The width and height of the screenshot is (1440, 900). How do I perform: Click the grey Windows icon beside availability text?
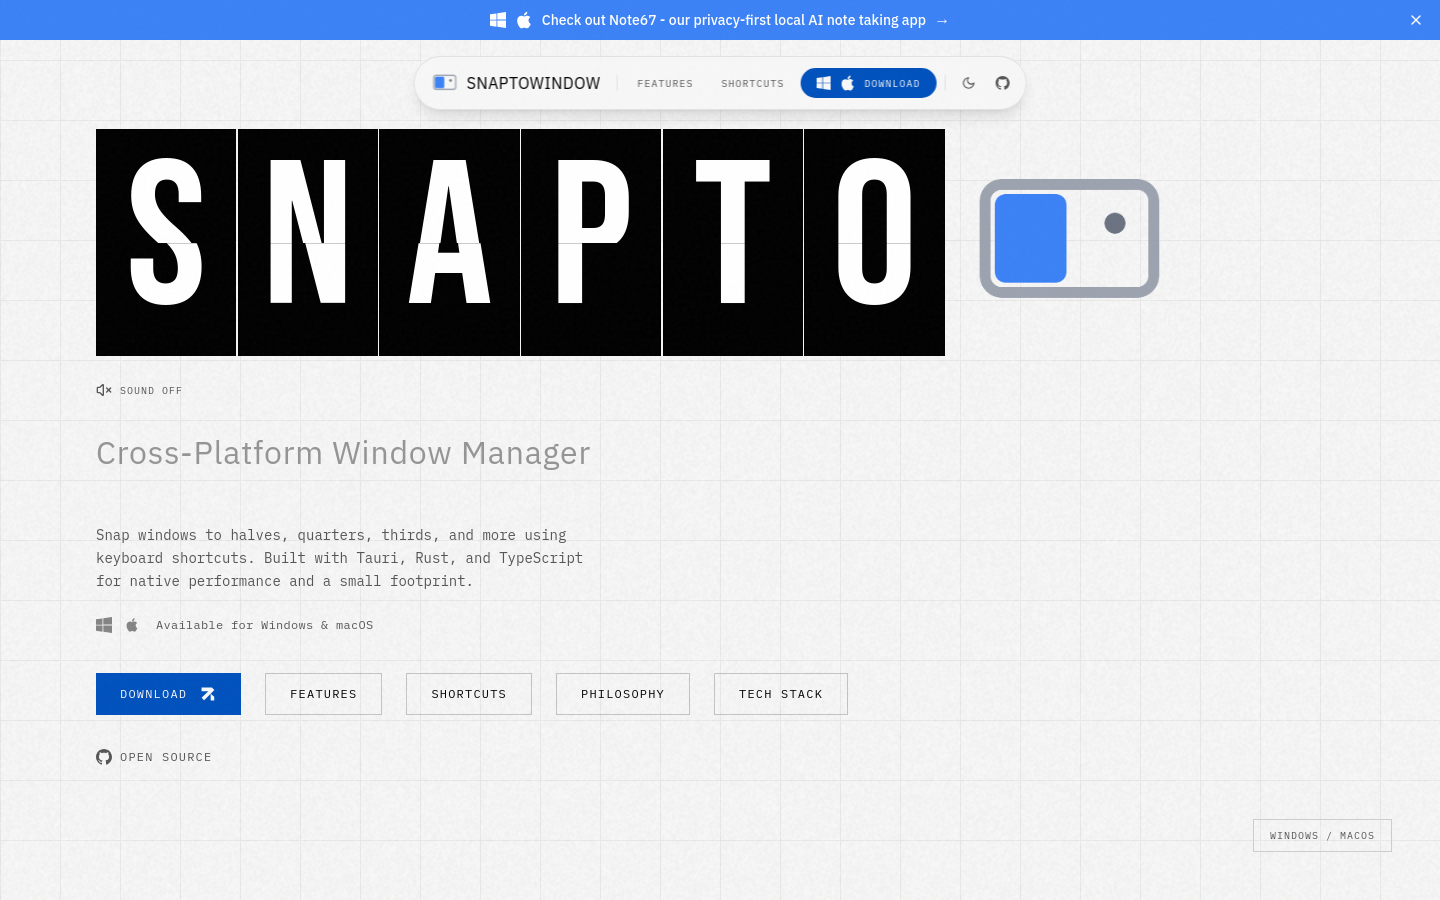(x=104, y=625)
